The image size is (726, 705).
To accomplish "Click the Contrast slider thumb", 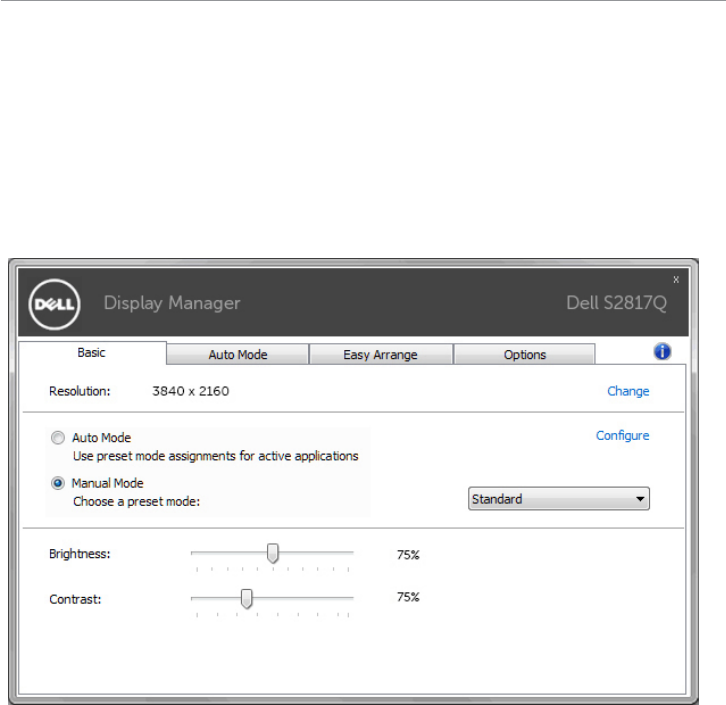I will (247, 599).
